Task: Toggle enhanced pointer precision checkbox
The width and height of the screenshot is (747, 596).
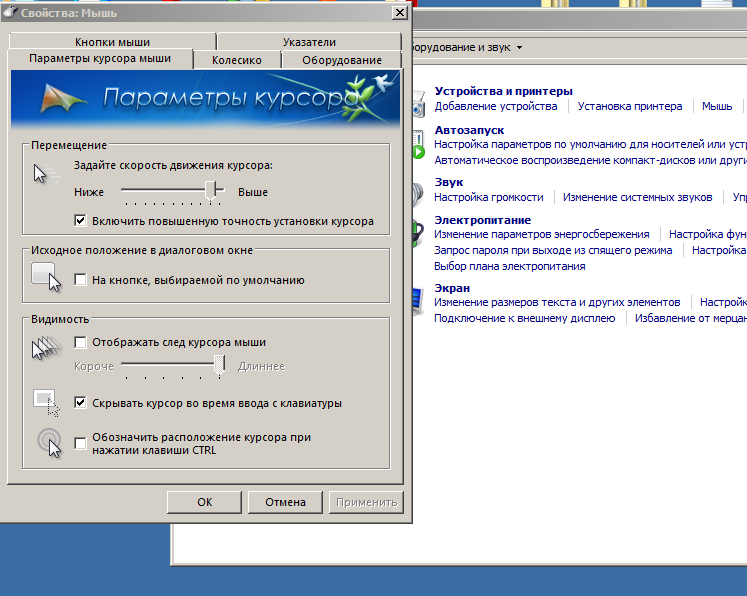Action: point(80,221)
